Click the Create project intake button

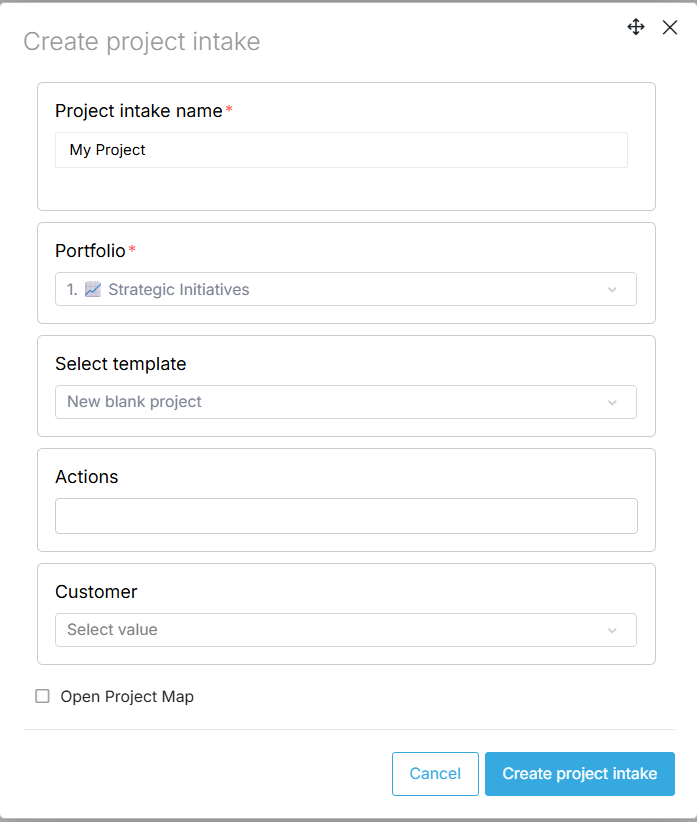(579, 774)
